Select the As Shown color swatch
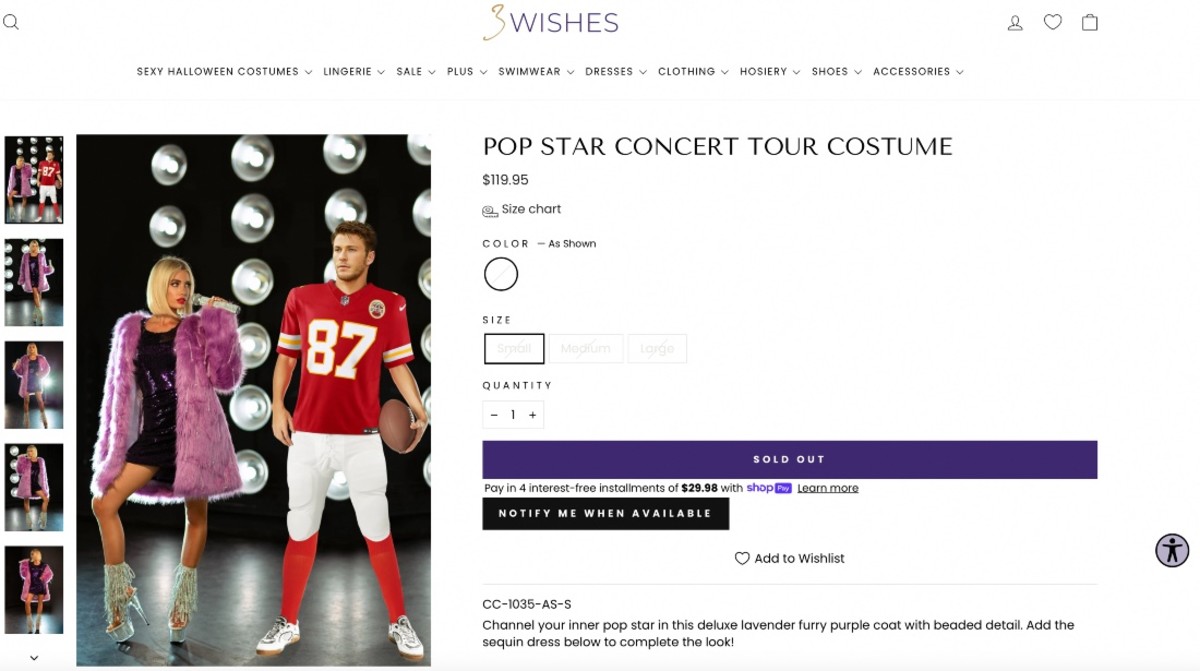The height and width of the screenshot is (671, 1200). point(501,274)
